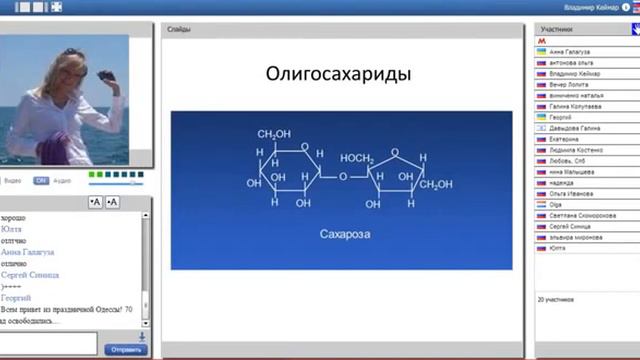Viewport: 640px width, 360px height.
Task: Open the info icon next to Владимир Кеймар
Action: [x=625, y=7]
